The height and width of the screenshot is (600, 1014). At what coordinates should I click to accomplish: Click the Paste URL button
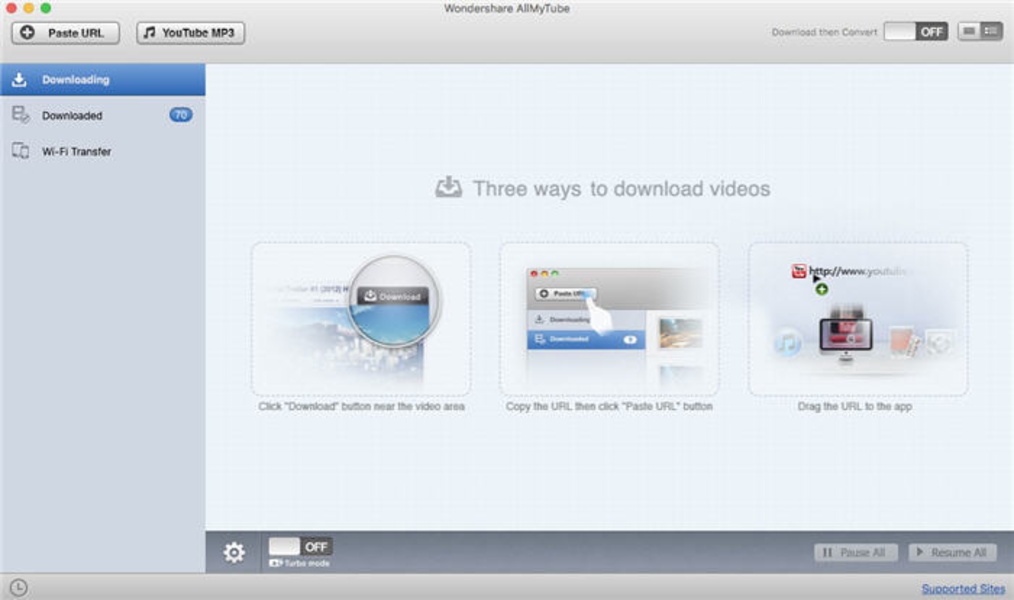tap(65, 33)
